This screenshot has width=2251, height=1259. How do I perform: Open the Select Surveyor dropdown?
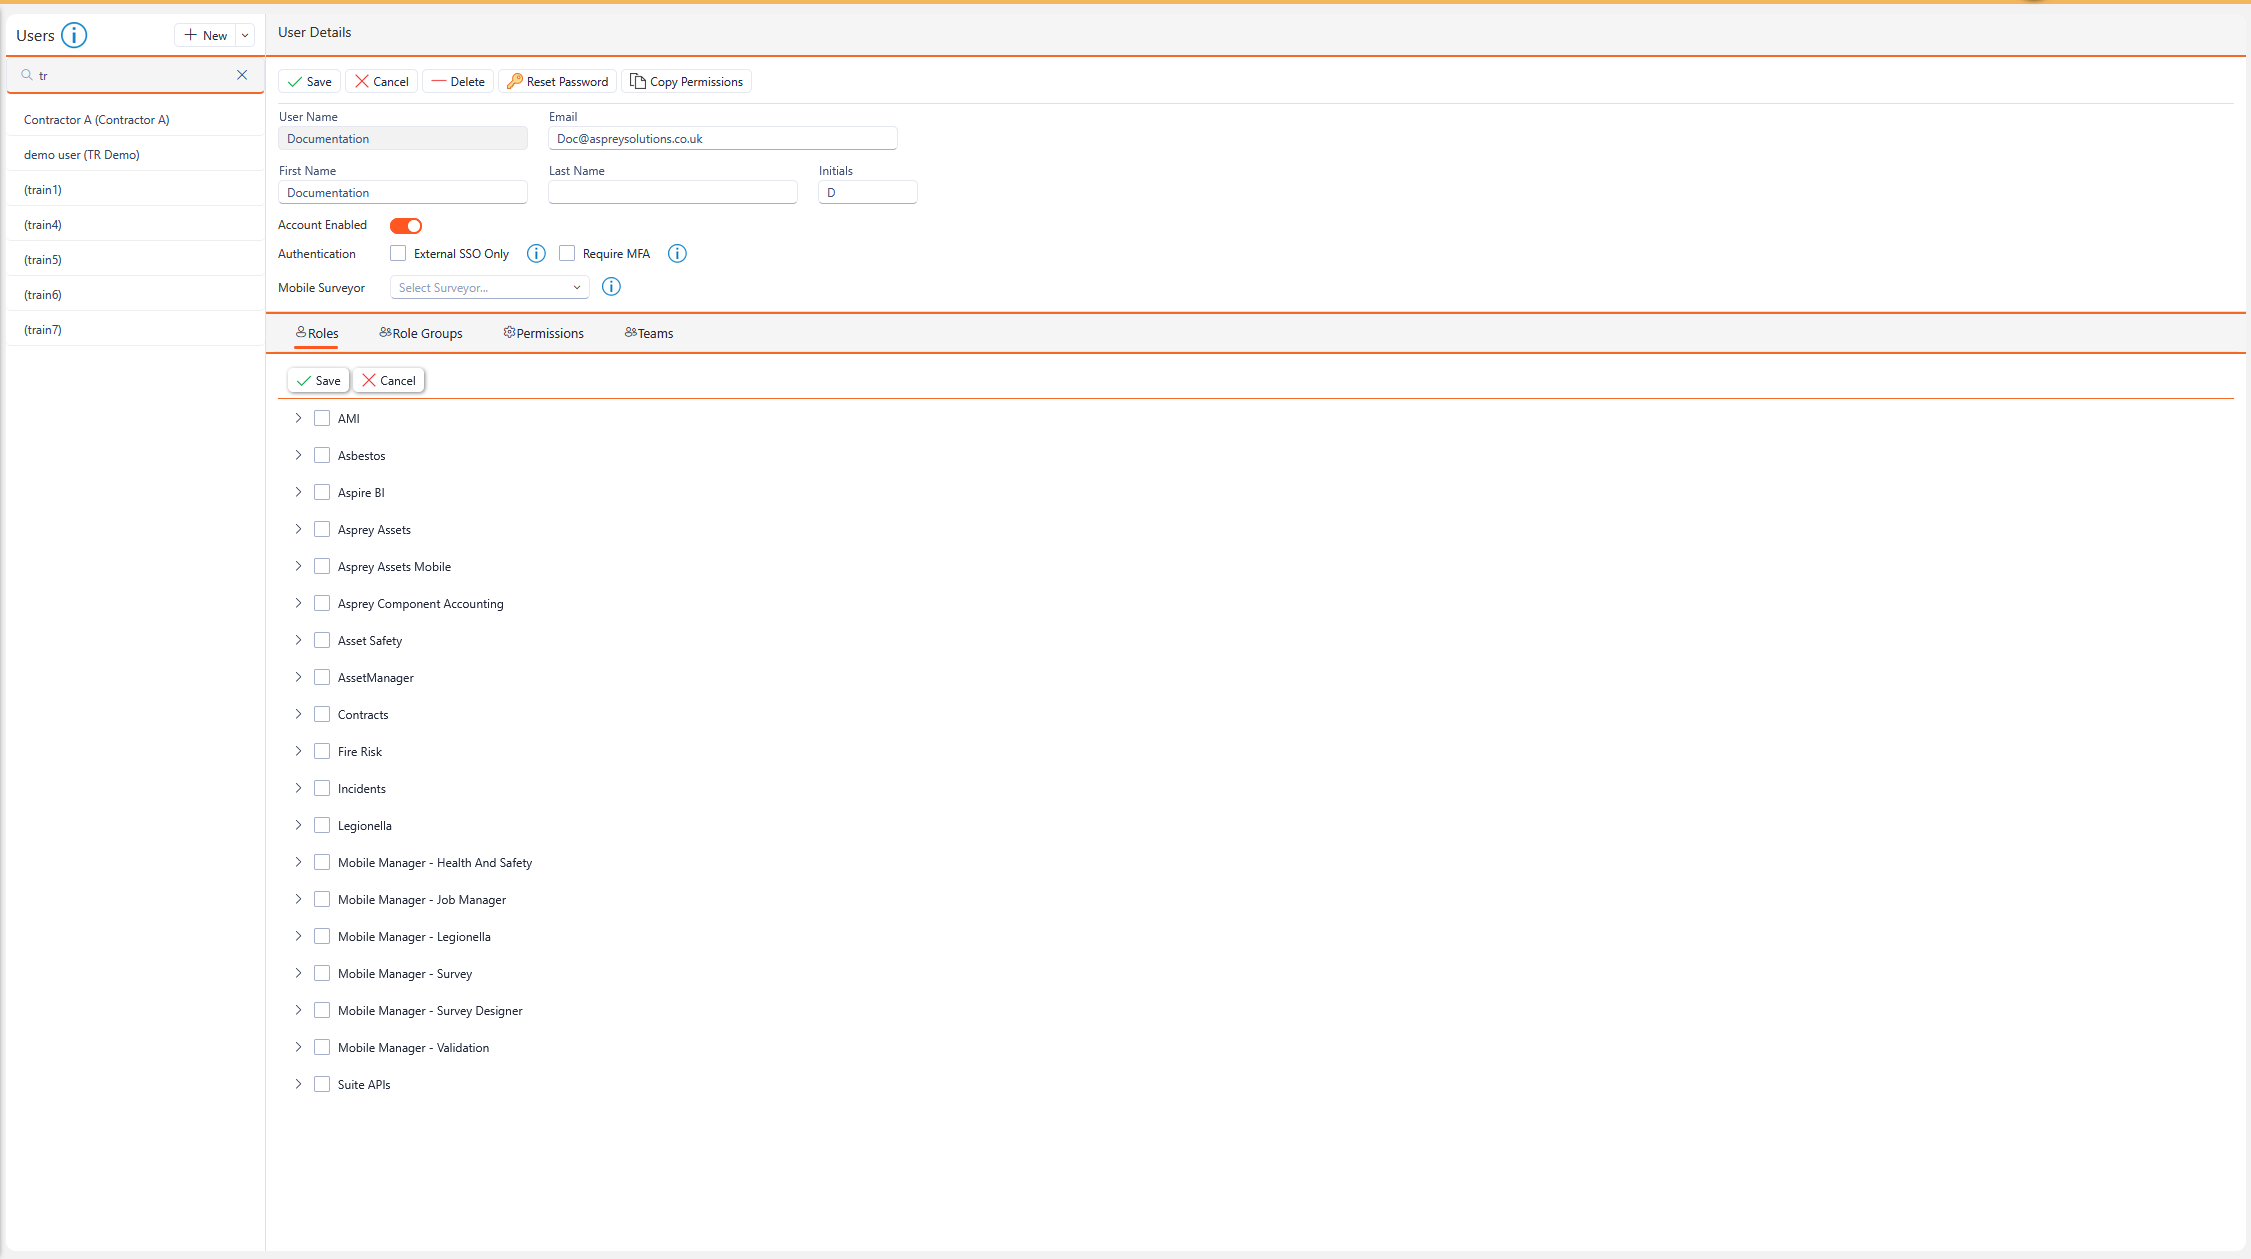pos(489,288)
